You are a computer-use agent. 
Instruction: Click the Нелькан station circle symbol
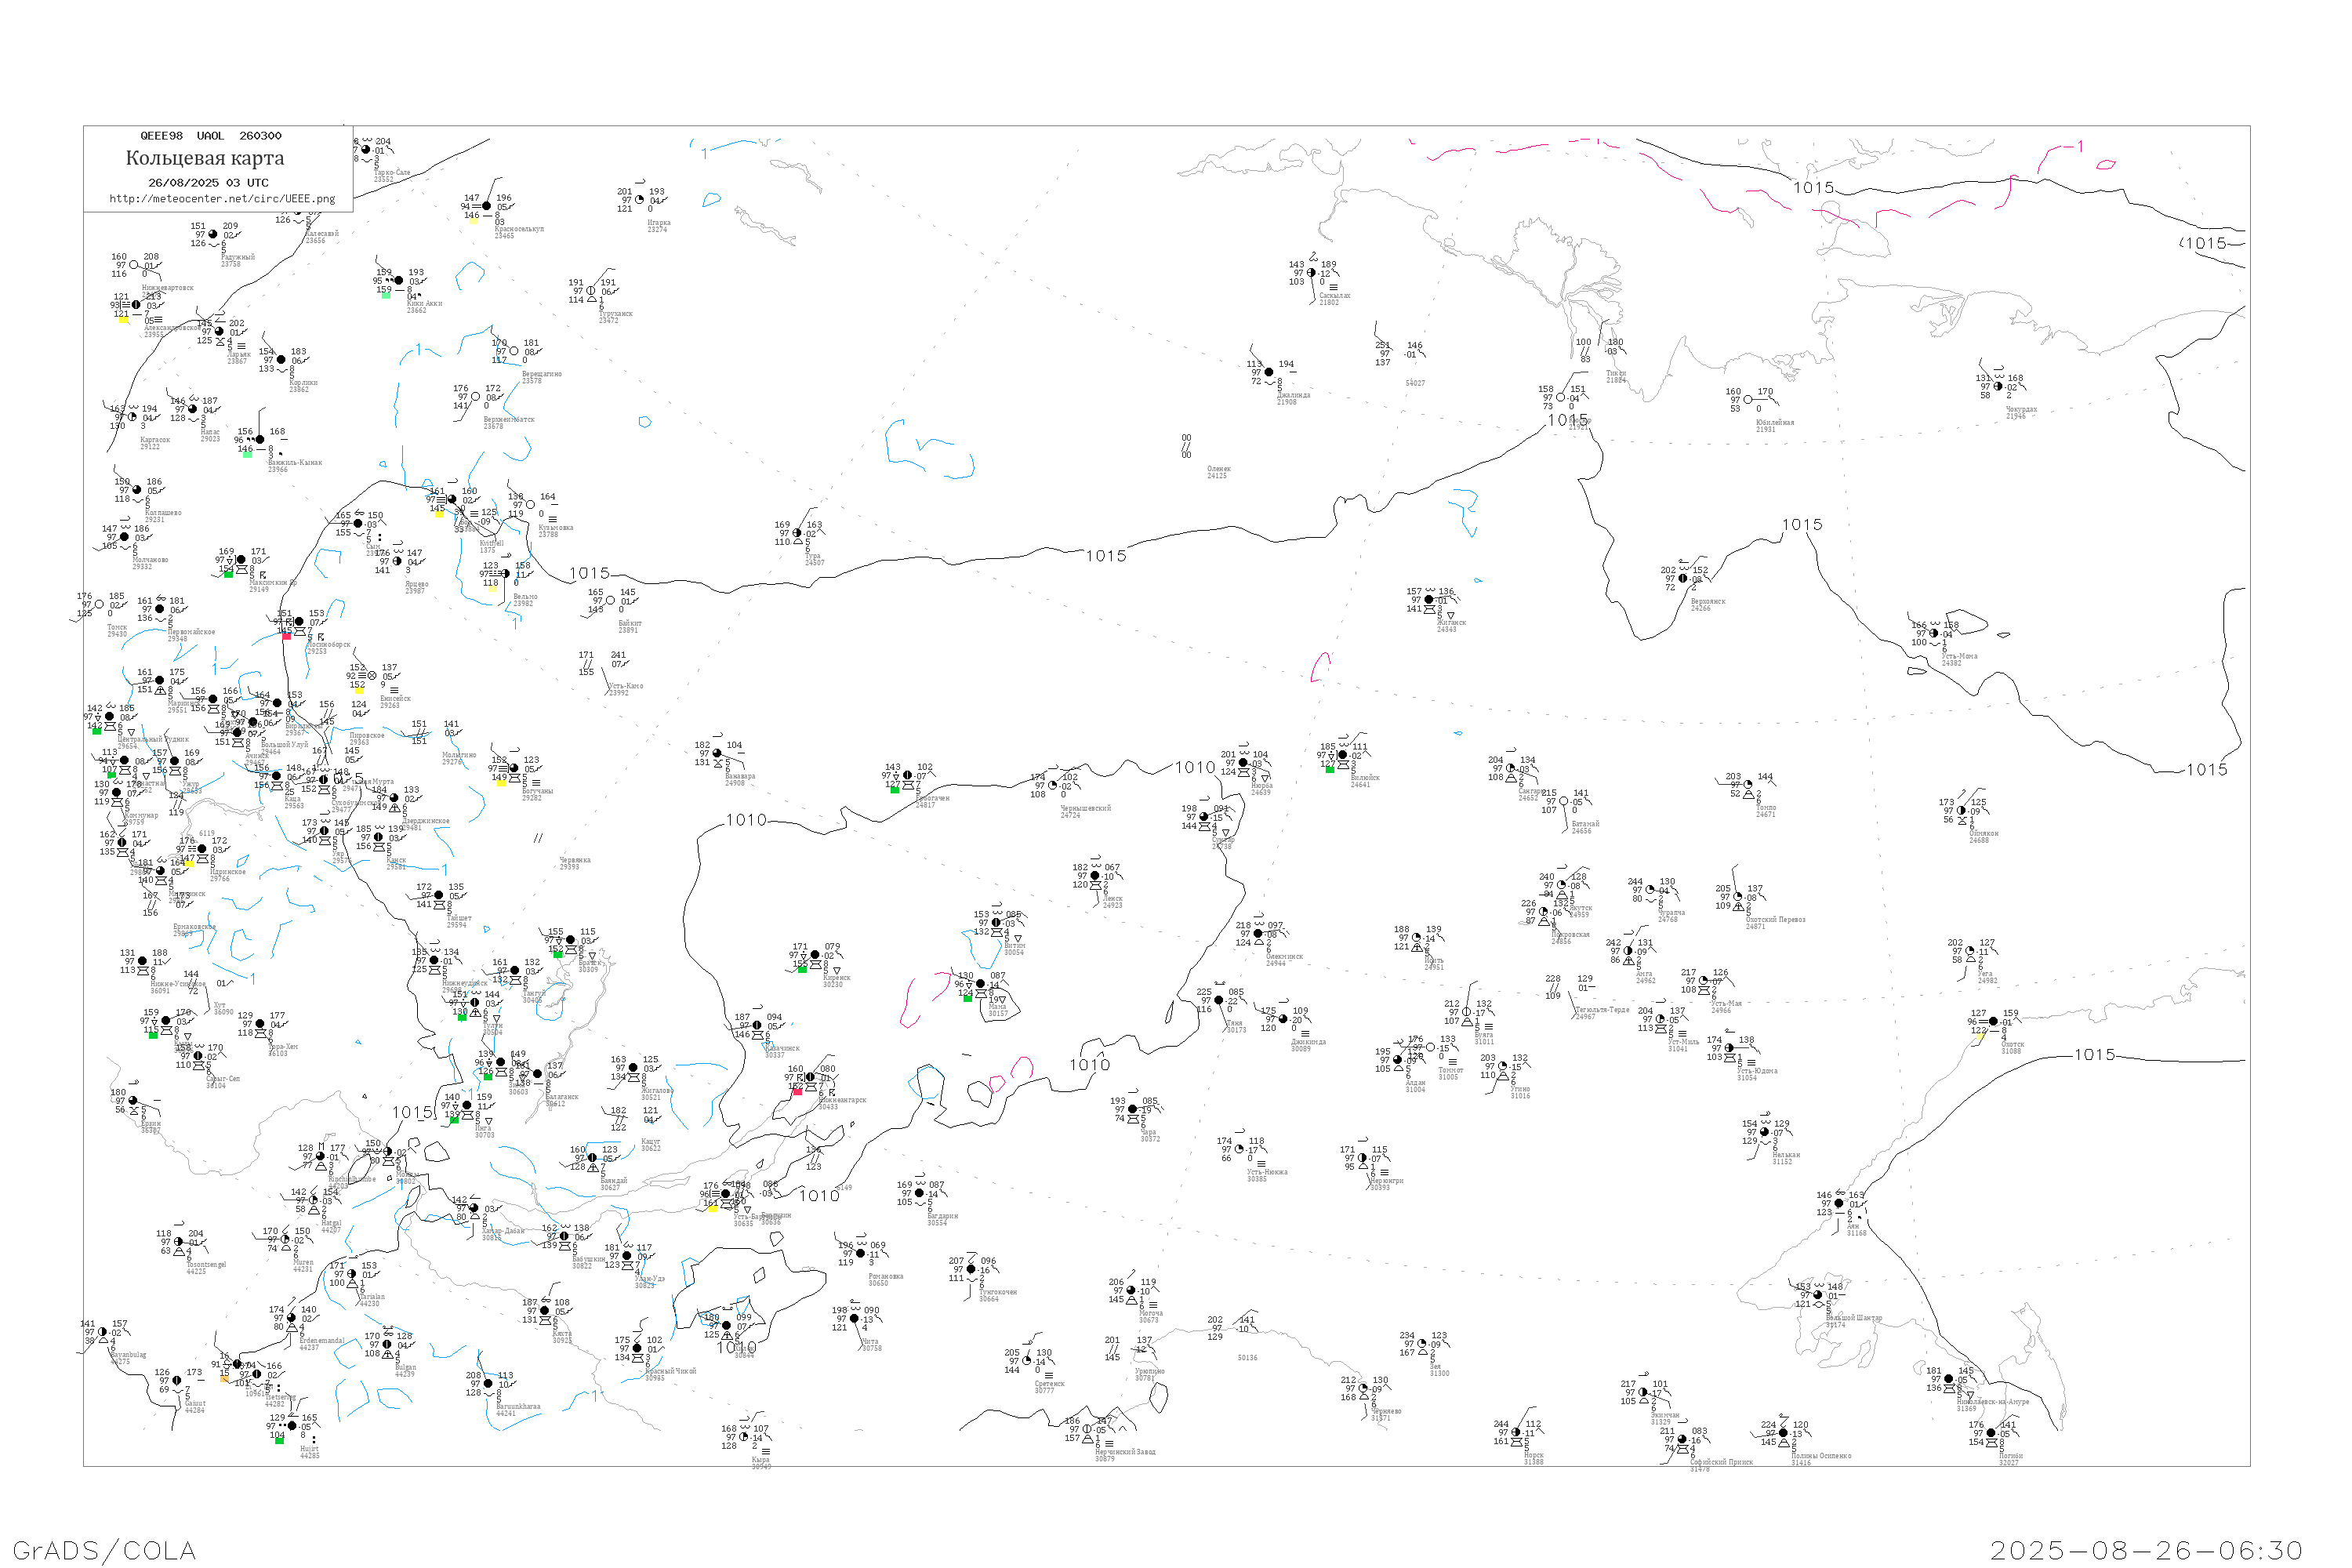tap(1764, 1133)
